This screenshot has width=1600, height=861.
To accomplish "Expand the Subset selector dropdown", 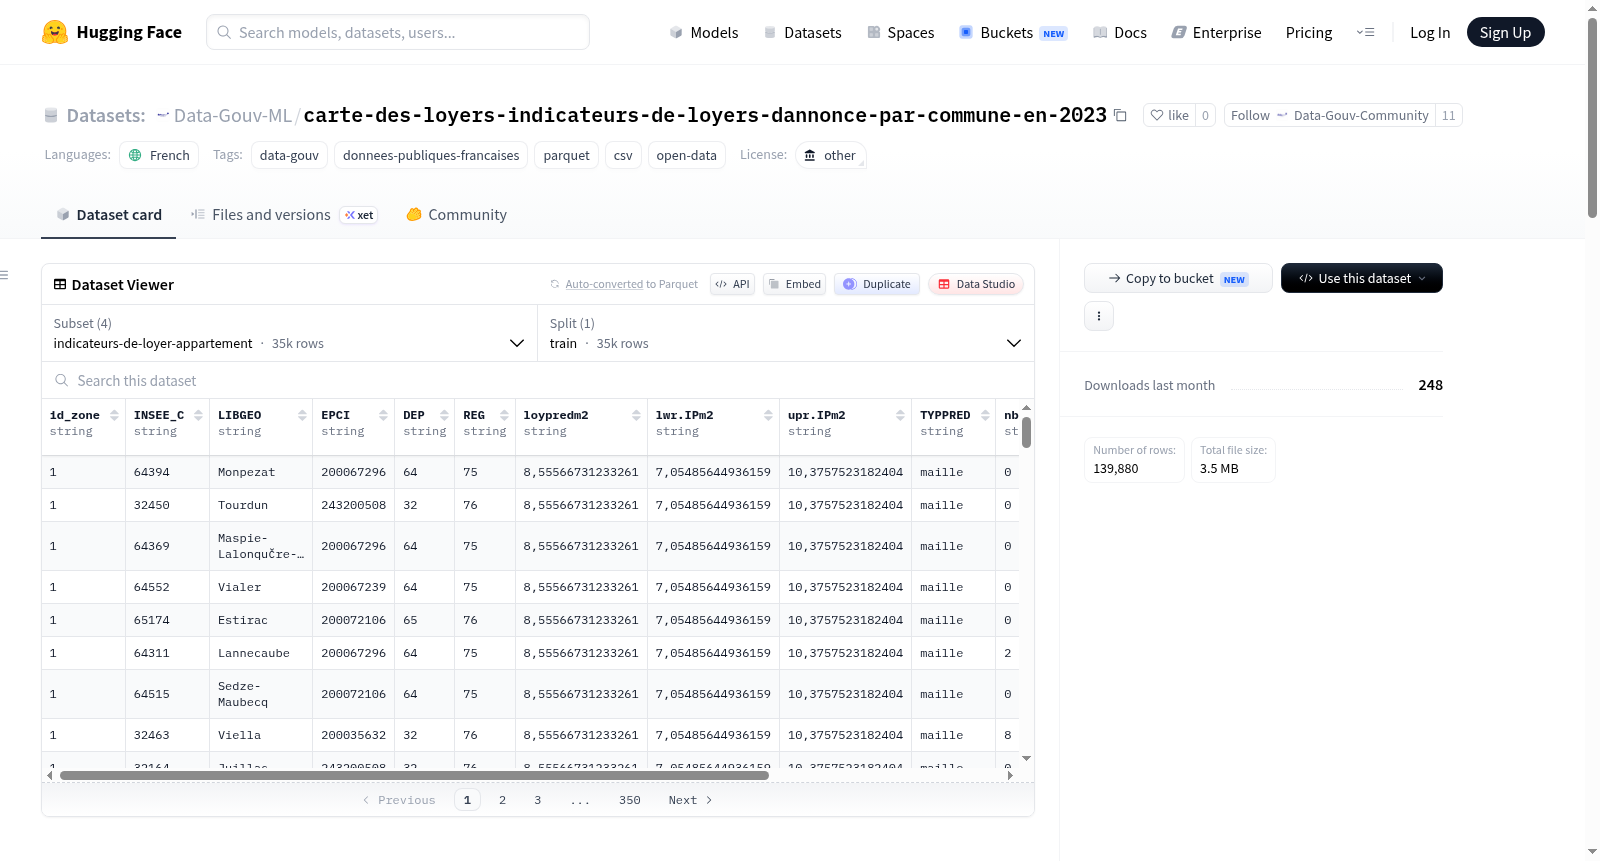I will coord(289,333).
